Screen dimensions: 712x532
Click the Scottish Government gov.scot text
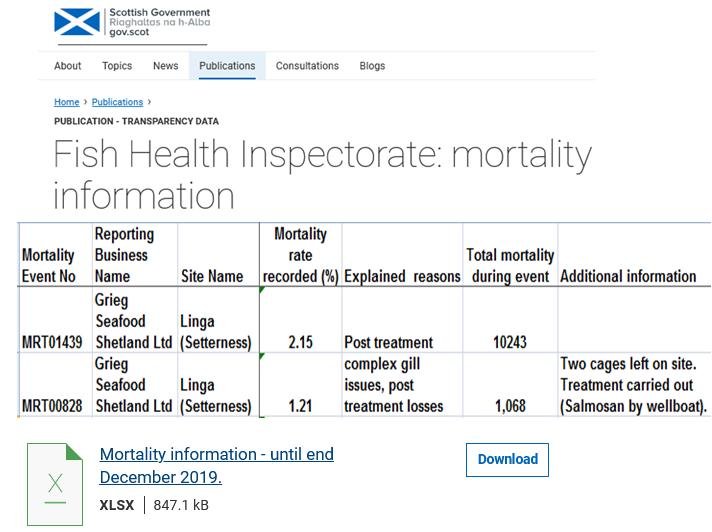coord(159,22)
